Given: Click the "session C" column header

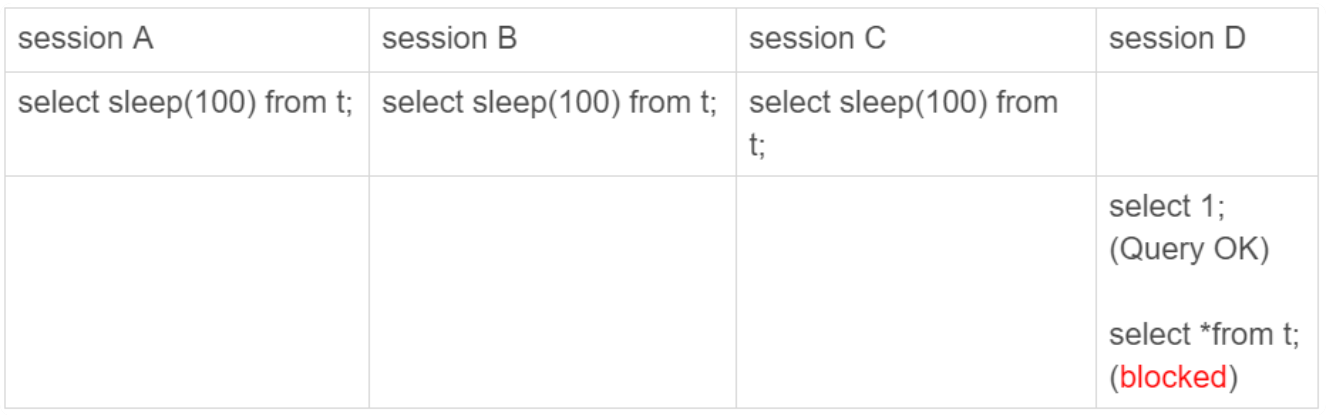Looking at the screenshot, I should pyautogui.click(x=817, y=40).
